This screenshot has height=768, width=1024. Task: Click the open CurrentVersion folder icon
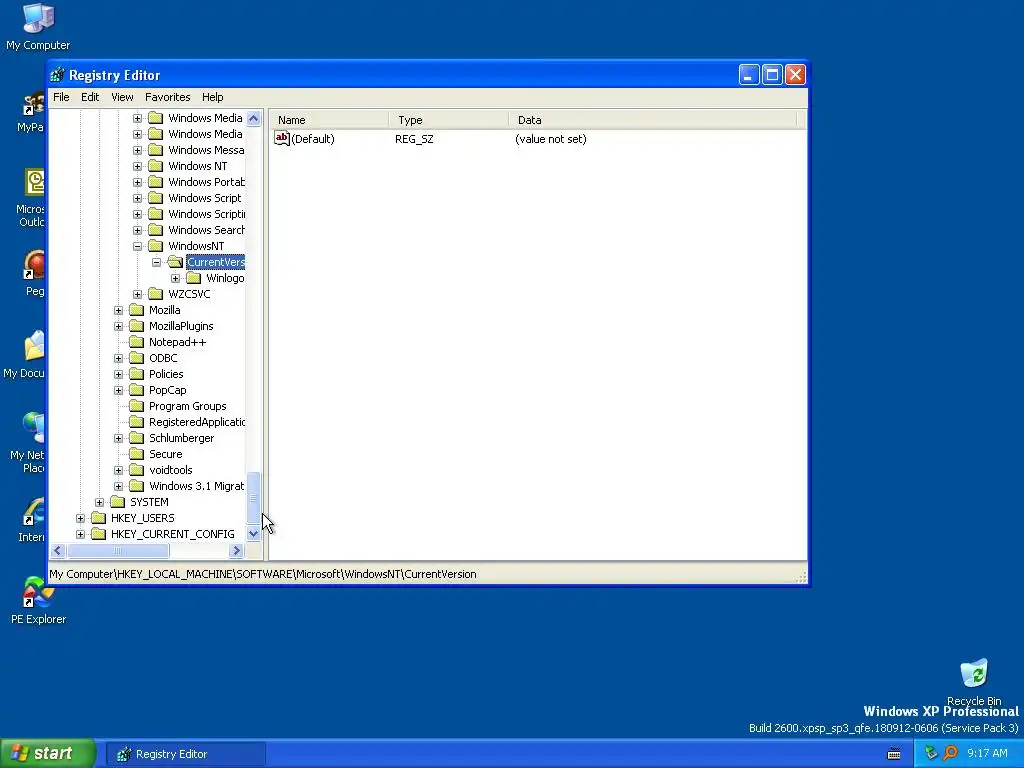[x=175, y=262]
